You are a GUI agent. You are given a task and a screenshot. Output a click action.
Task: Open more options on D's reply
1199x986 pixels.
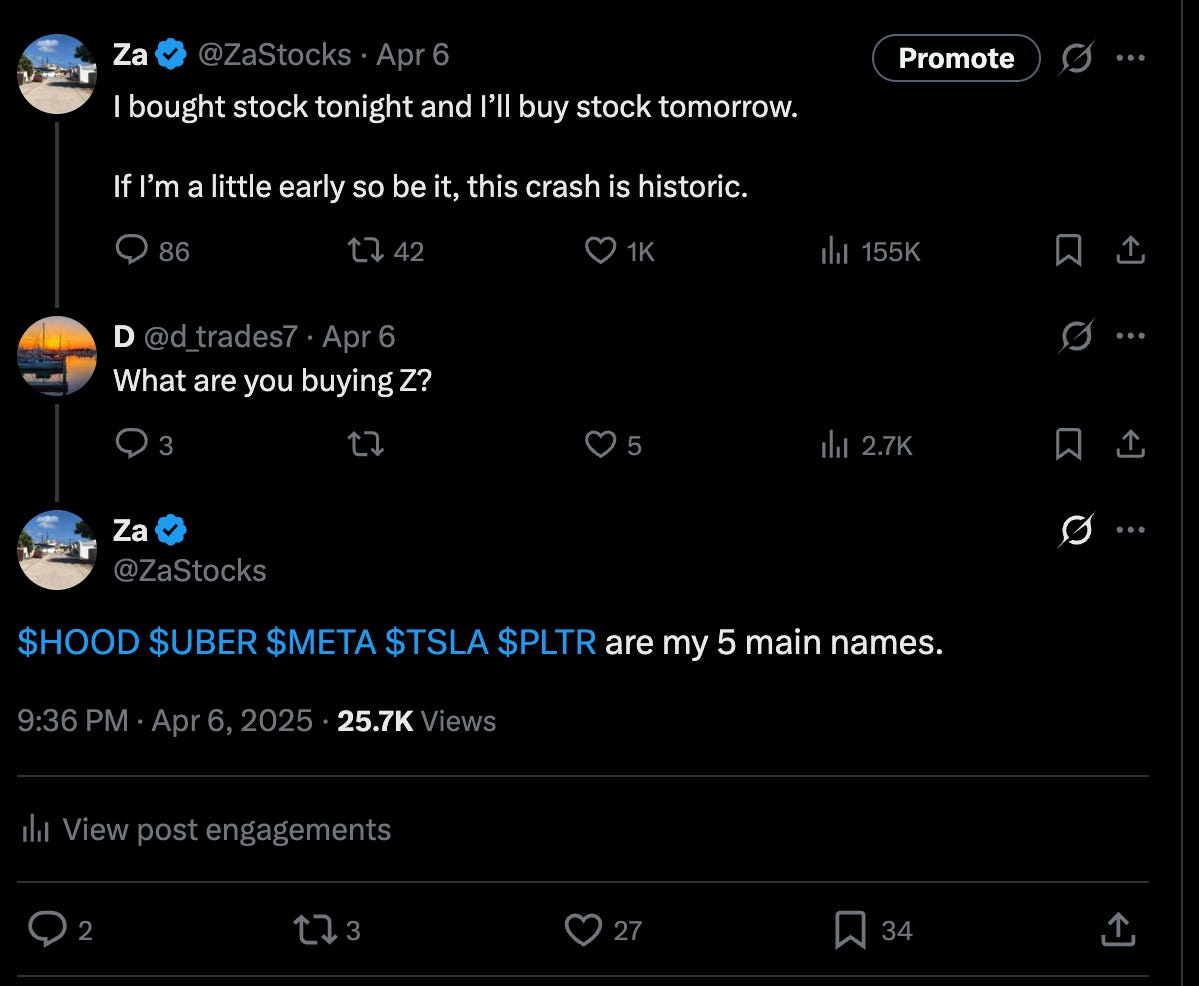point(1130,336)
